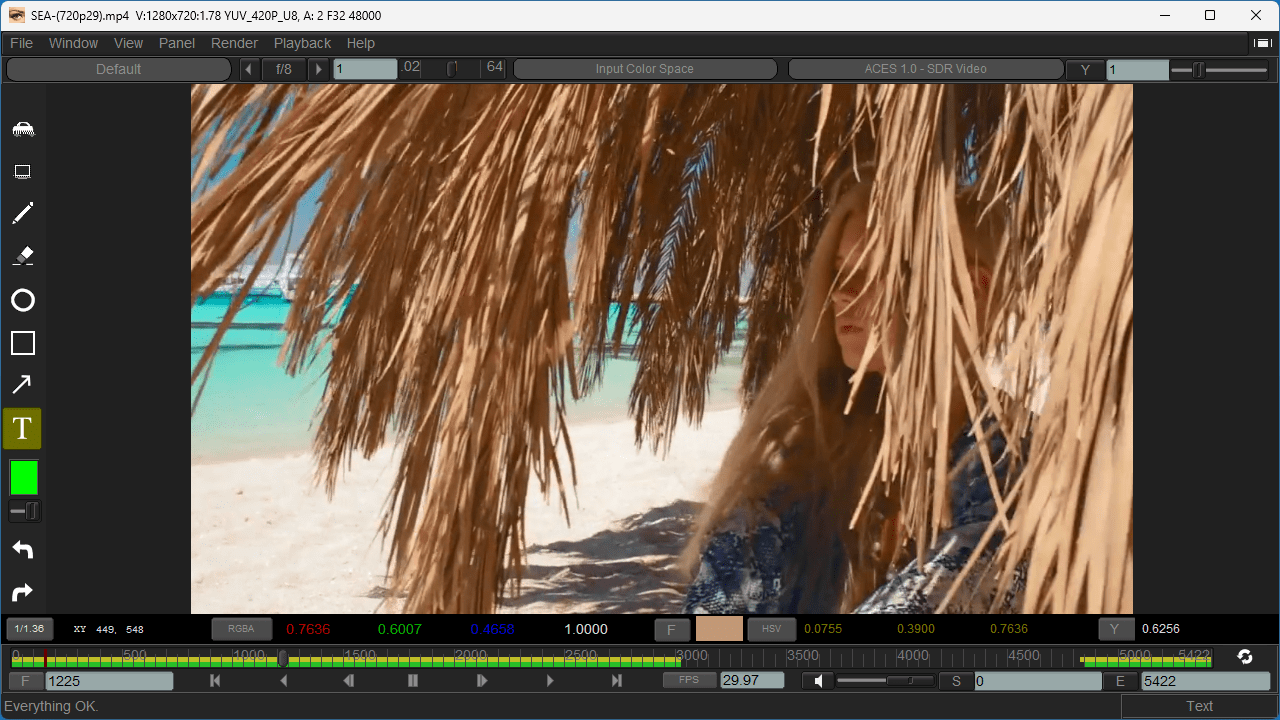The image size is (1280, 720).
Task: Jump to the first frame
Action: tap(215, 681)
